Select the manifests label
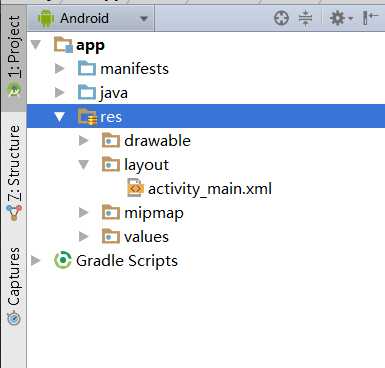The height and width of the screenshot is (368, 385). (x=134, y=69)
